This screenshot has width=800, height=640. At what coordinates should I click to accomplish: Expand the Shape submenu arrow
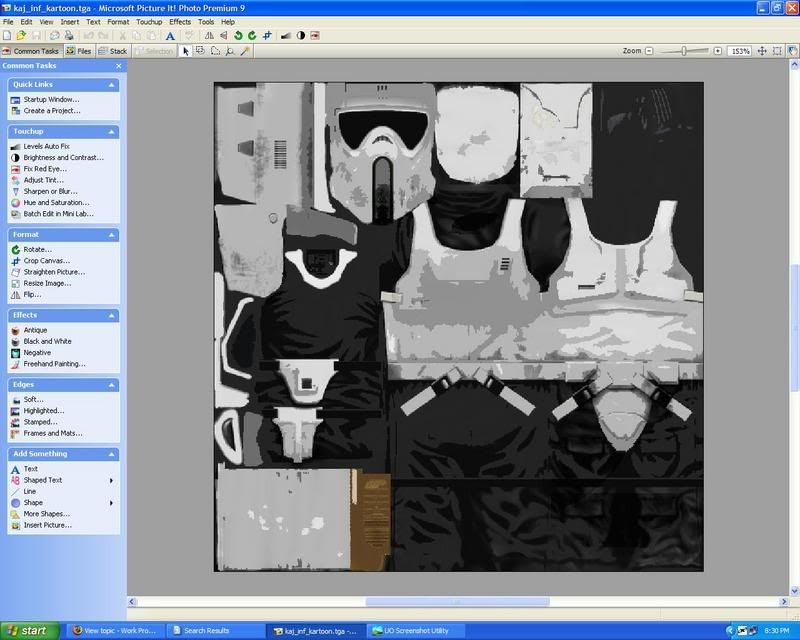pyautogui.click(x=111, y=503)
